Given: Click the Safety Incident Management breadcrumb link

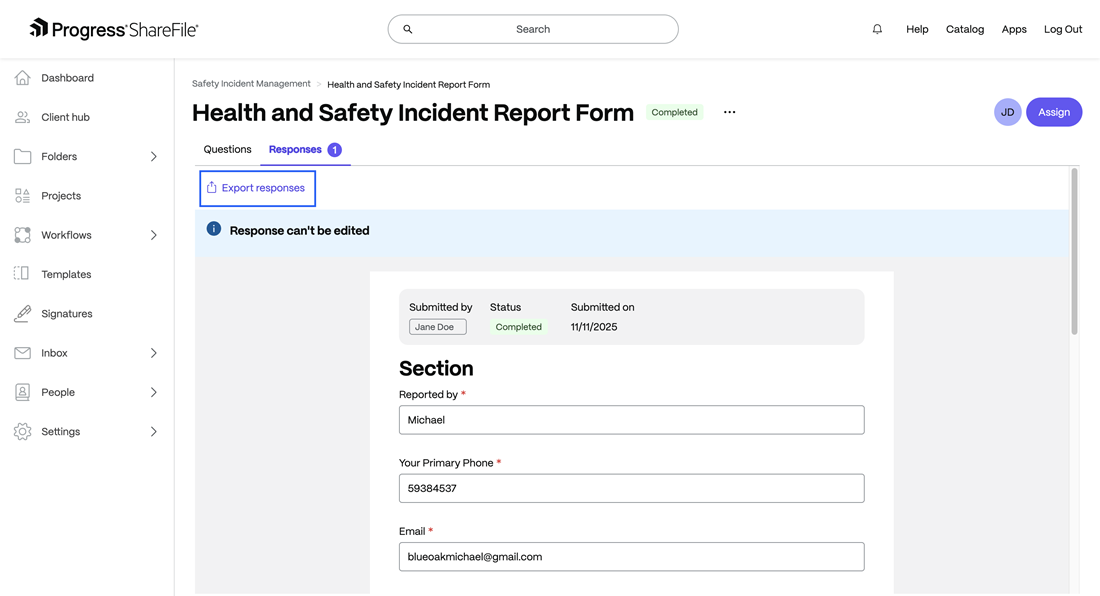Looking at the screenshot, I should click(x=251, y=84).
